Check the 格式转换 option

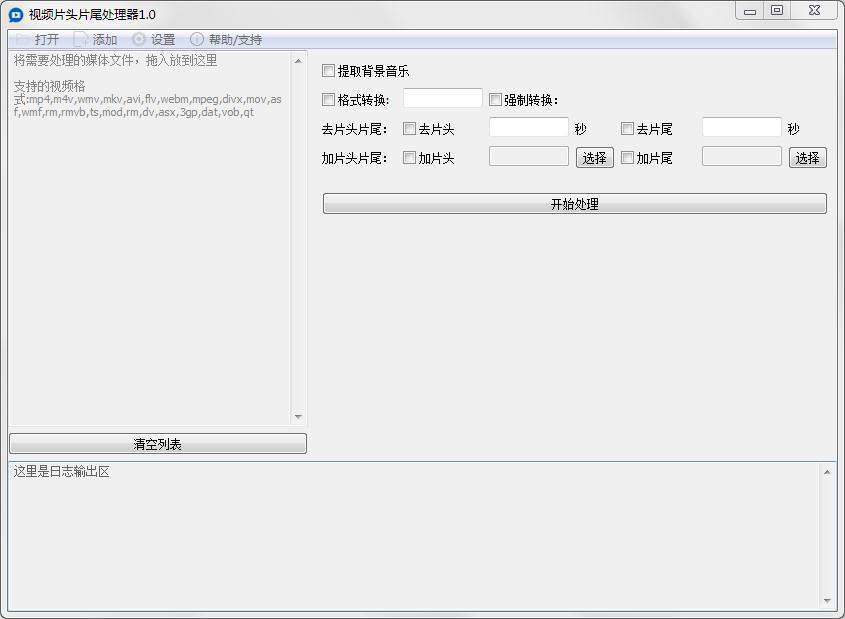[x=328, y=99]
